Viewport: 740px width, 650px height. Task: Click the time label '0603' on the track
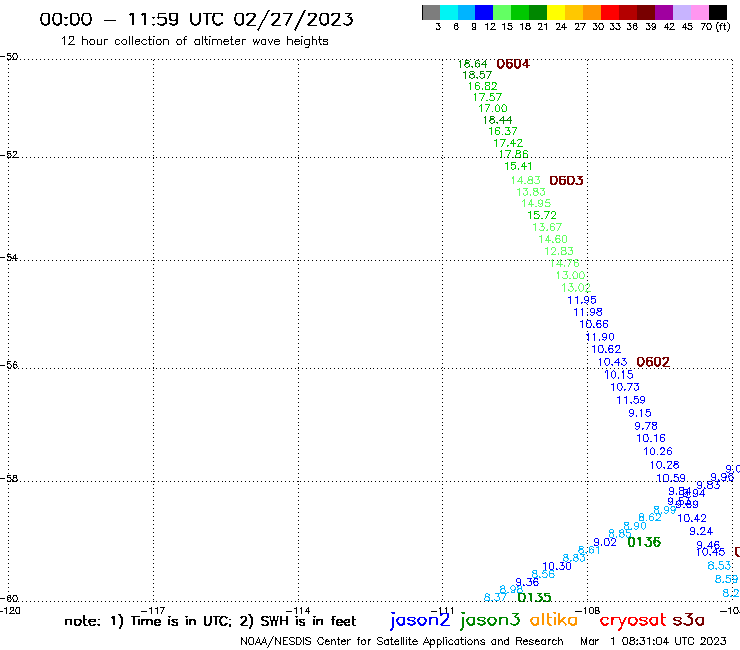pos(566,180)
